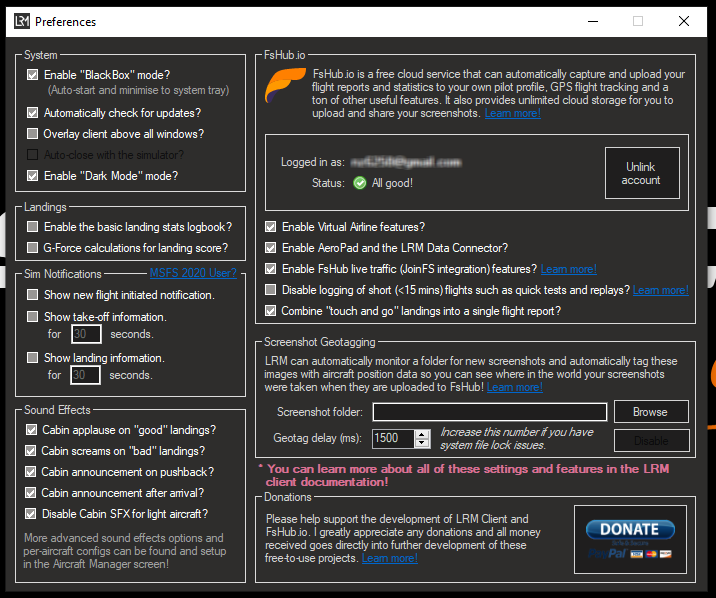
Task: Enable Disable logging of short flights
Action: point(271,289)
